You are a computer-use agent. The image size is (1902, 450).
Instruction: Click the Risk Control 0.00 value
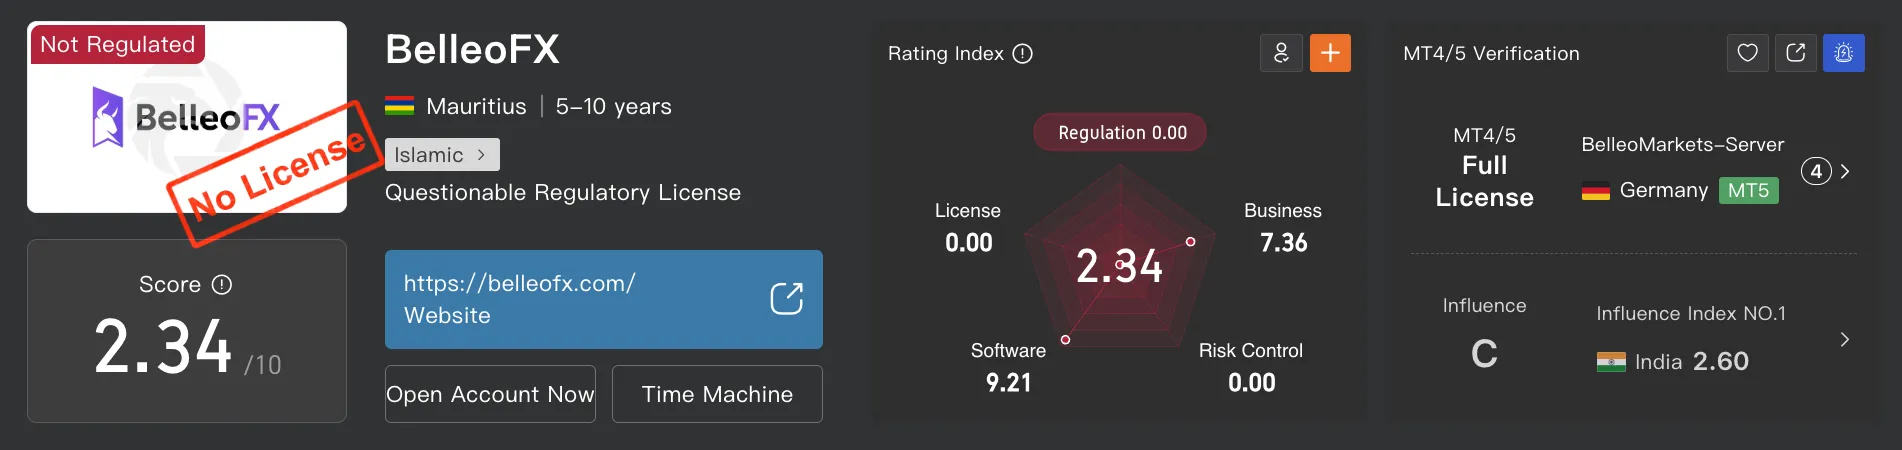1251,383
